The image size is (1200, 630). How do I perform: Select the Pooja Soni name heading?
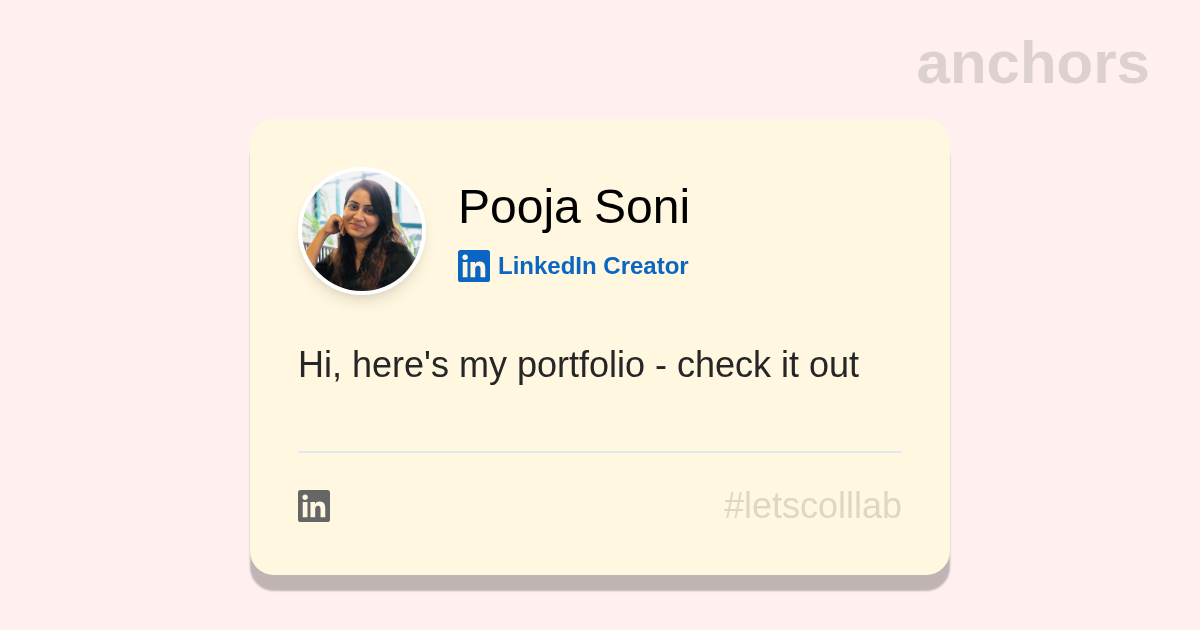[x=573, y=207]
